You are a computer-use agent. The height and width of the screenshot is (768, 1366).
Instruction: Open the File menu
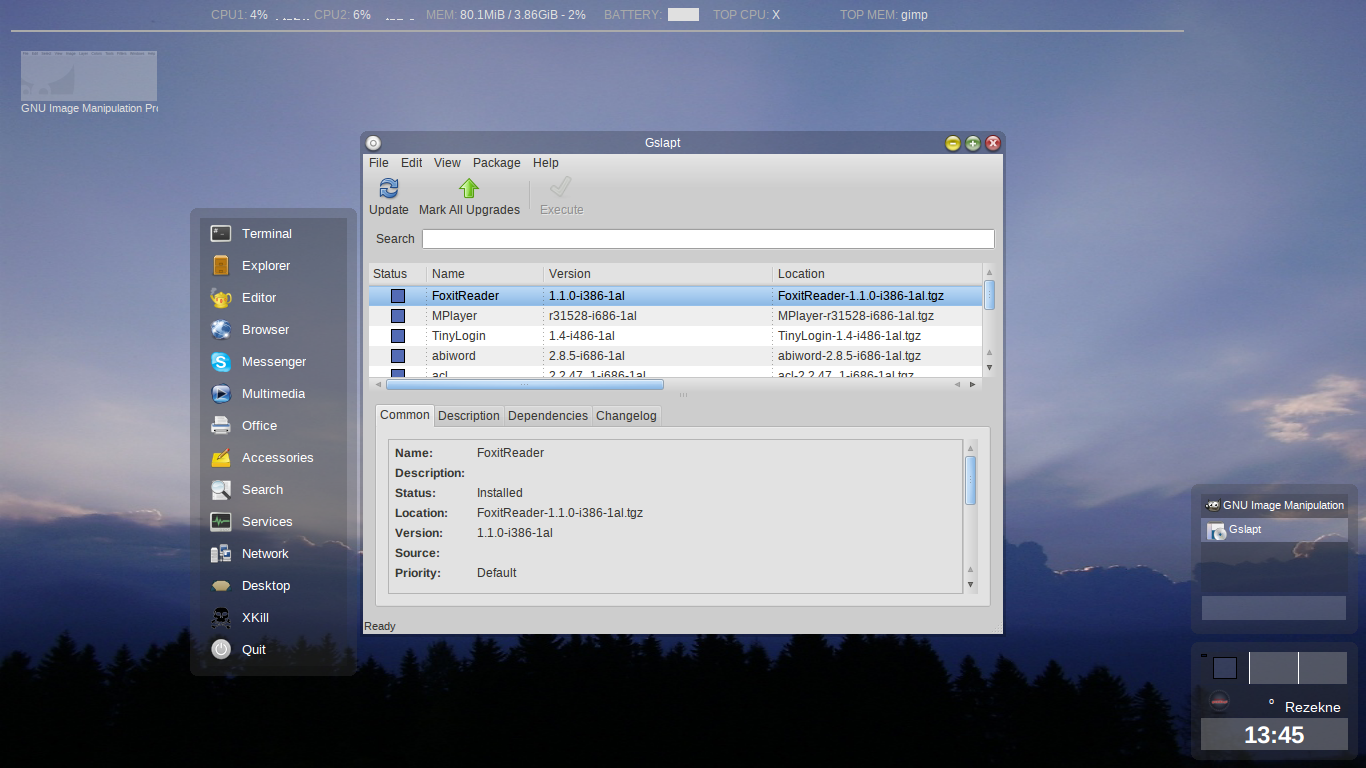379,163
